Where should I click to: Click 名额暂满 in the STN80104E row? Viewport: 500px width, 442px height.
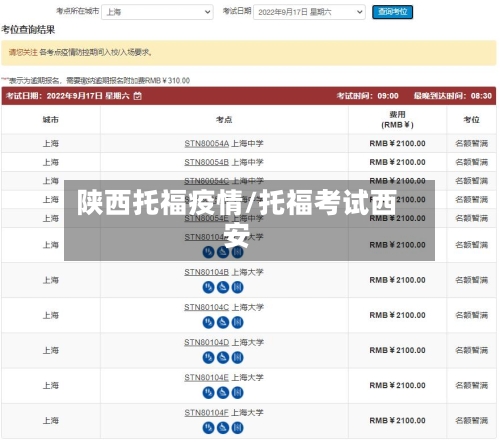471,386
